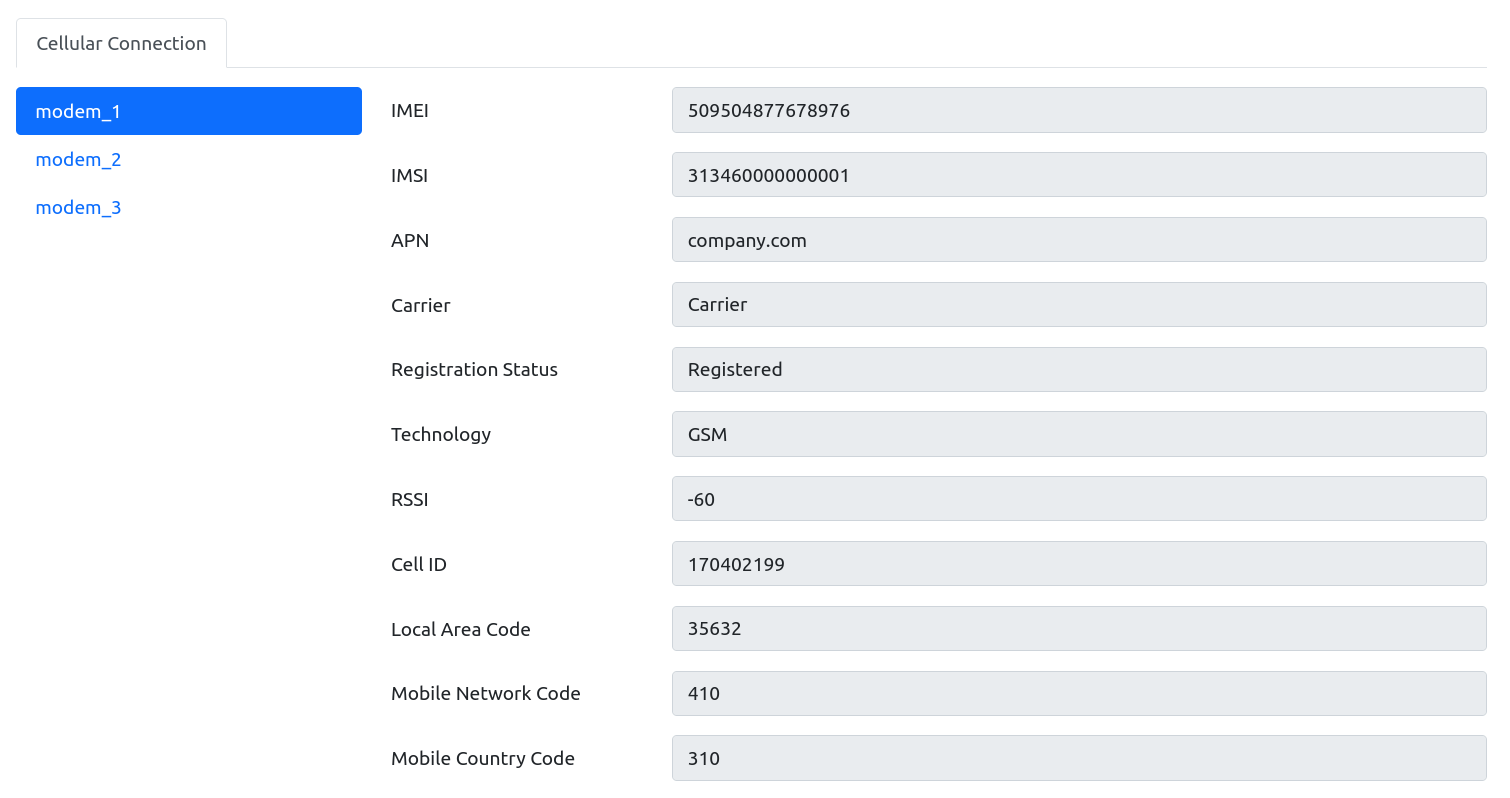Select the Mobile Network Code field

pyautogui.click(x=1078, y=693)
